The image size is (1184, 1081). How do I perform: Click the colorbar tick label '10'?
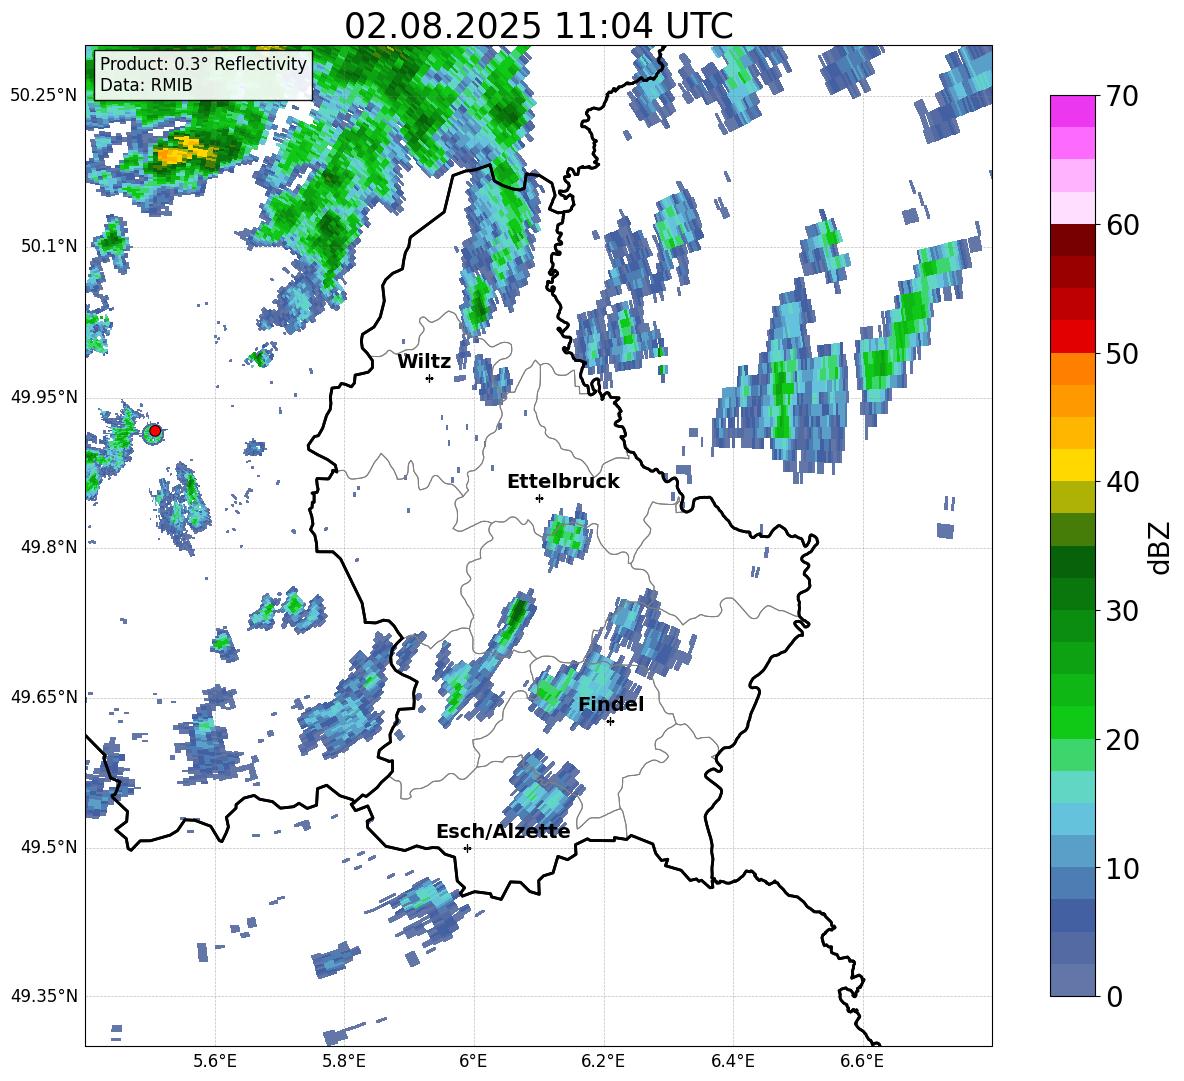tap(1122, 868)
